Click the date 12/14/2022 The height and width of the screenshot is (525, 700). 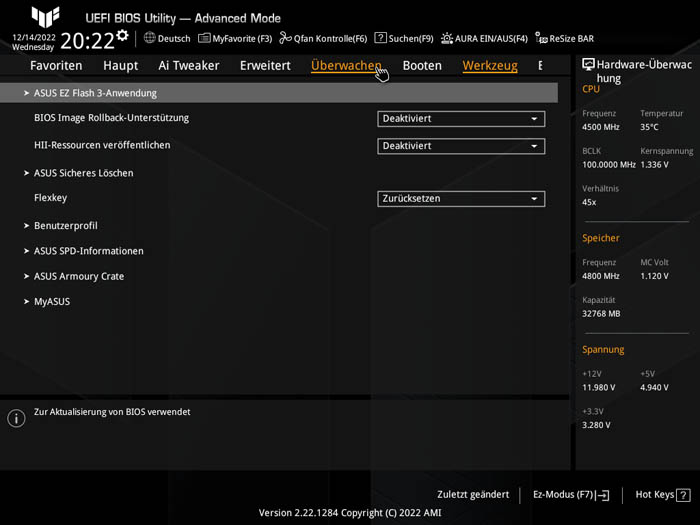(x=34, y=38)
